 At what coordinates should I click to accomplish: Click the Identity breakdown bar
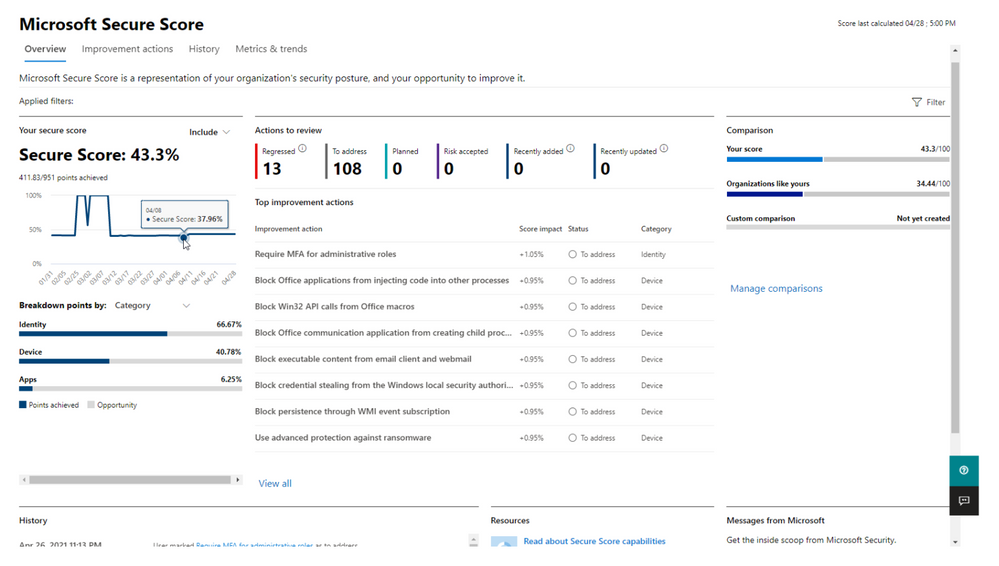click(x=130, y=333)
